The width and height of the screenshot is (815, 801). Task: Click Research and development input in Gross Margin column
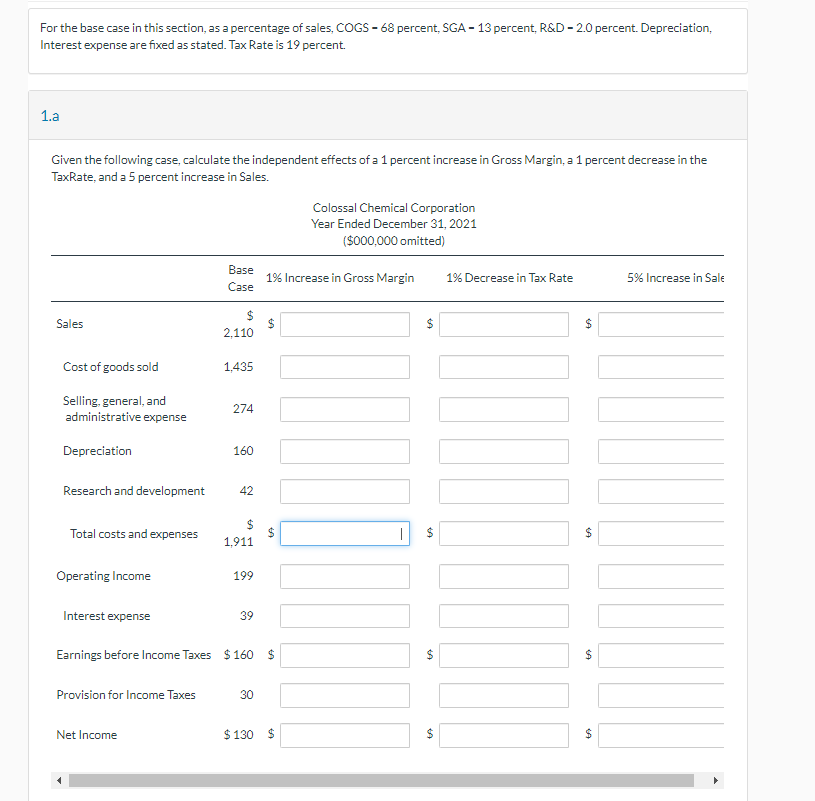pos(345,491)
